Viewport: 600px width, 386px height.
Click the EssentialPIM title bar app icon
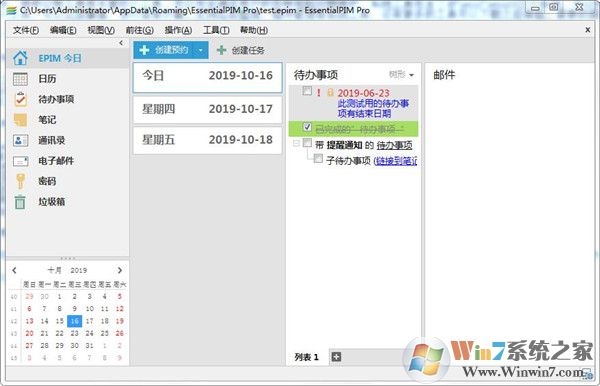click(x=11, y=10)
